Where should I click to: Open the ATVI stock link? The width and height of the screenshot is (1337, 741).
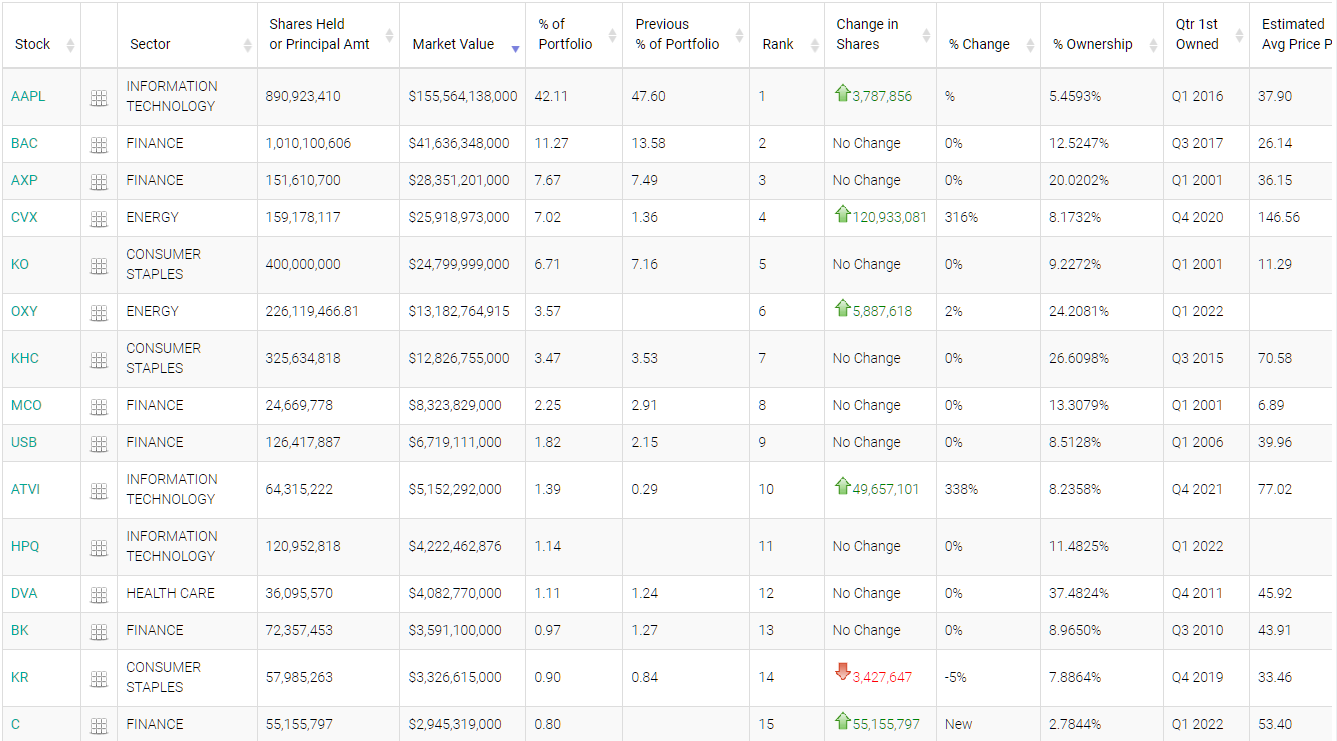click(x=25, y=489)
